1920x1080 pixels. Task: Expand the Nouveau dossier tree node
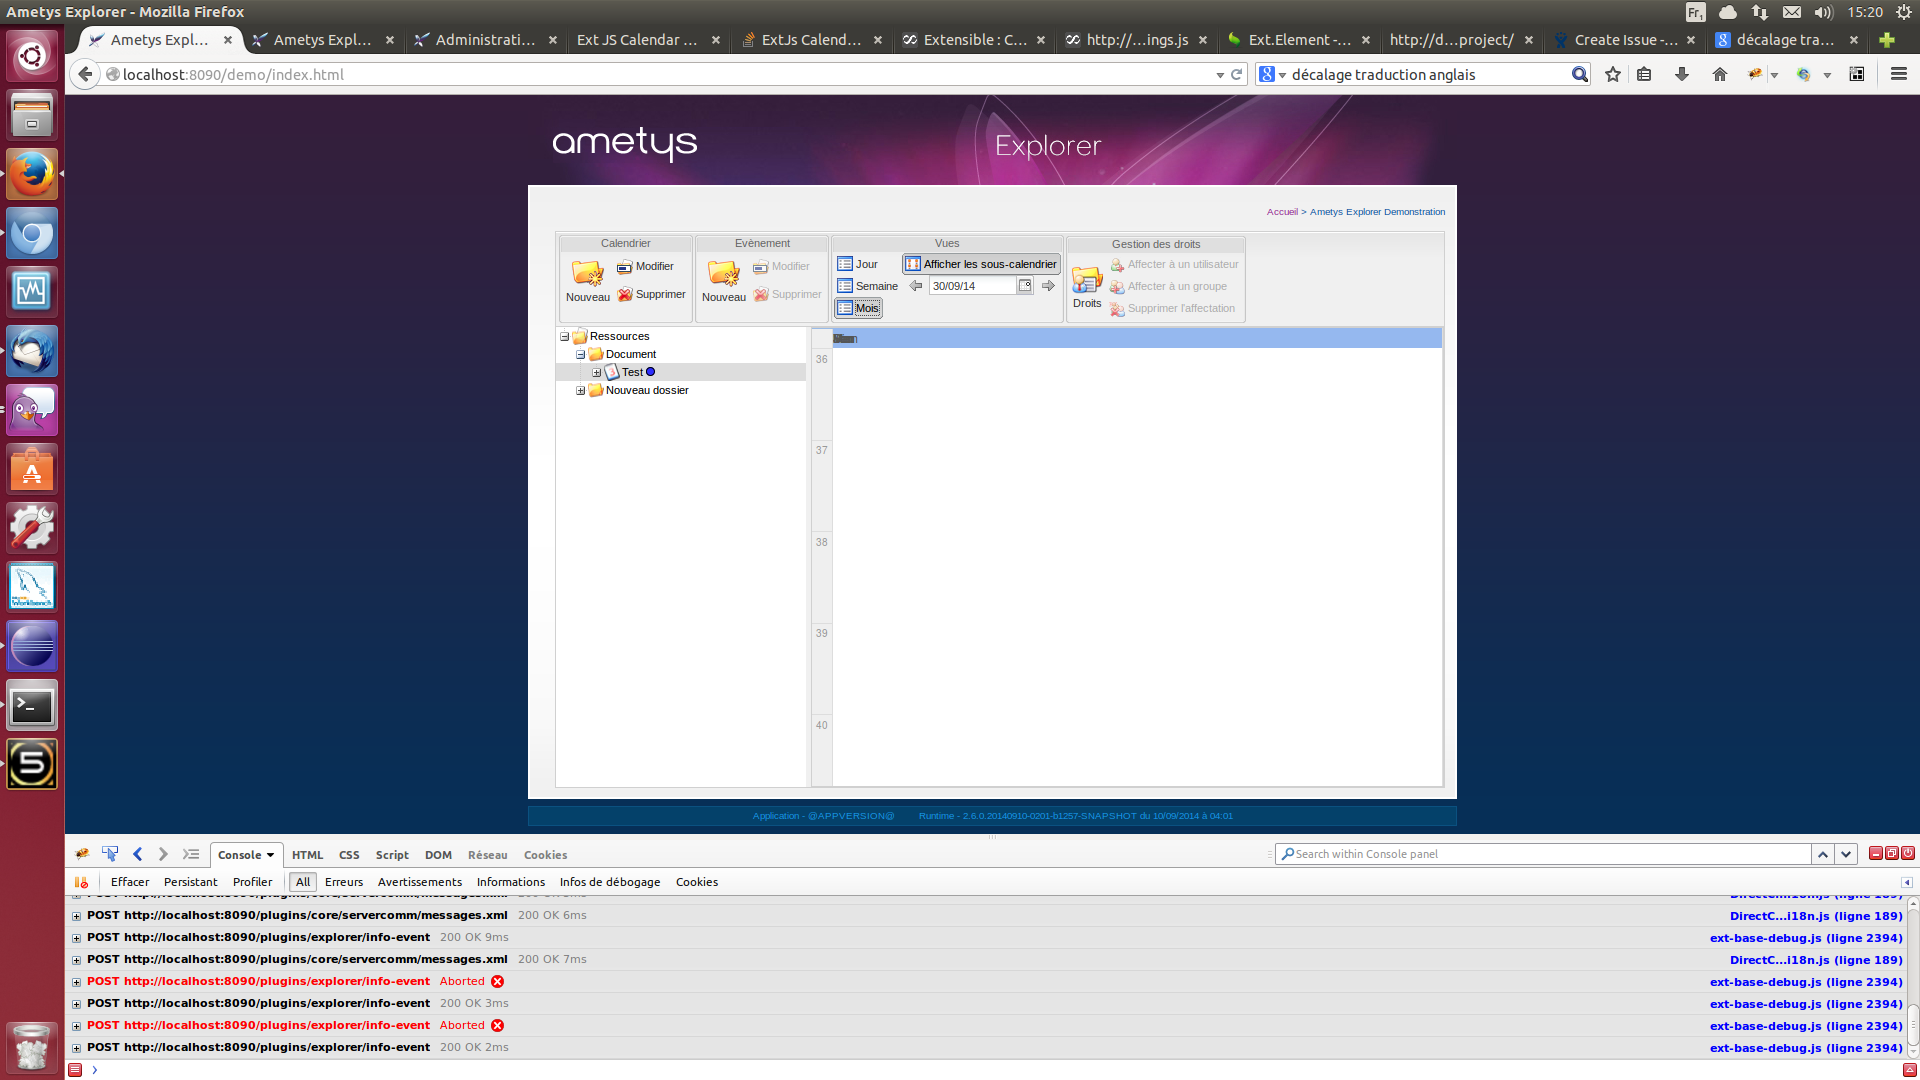tap(581, 391)
